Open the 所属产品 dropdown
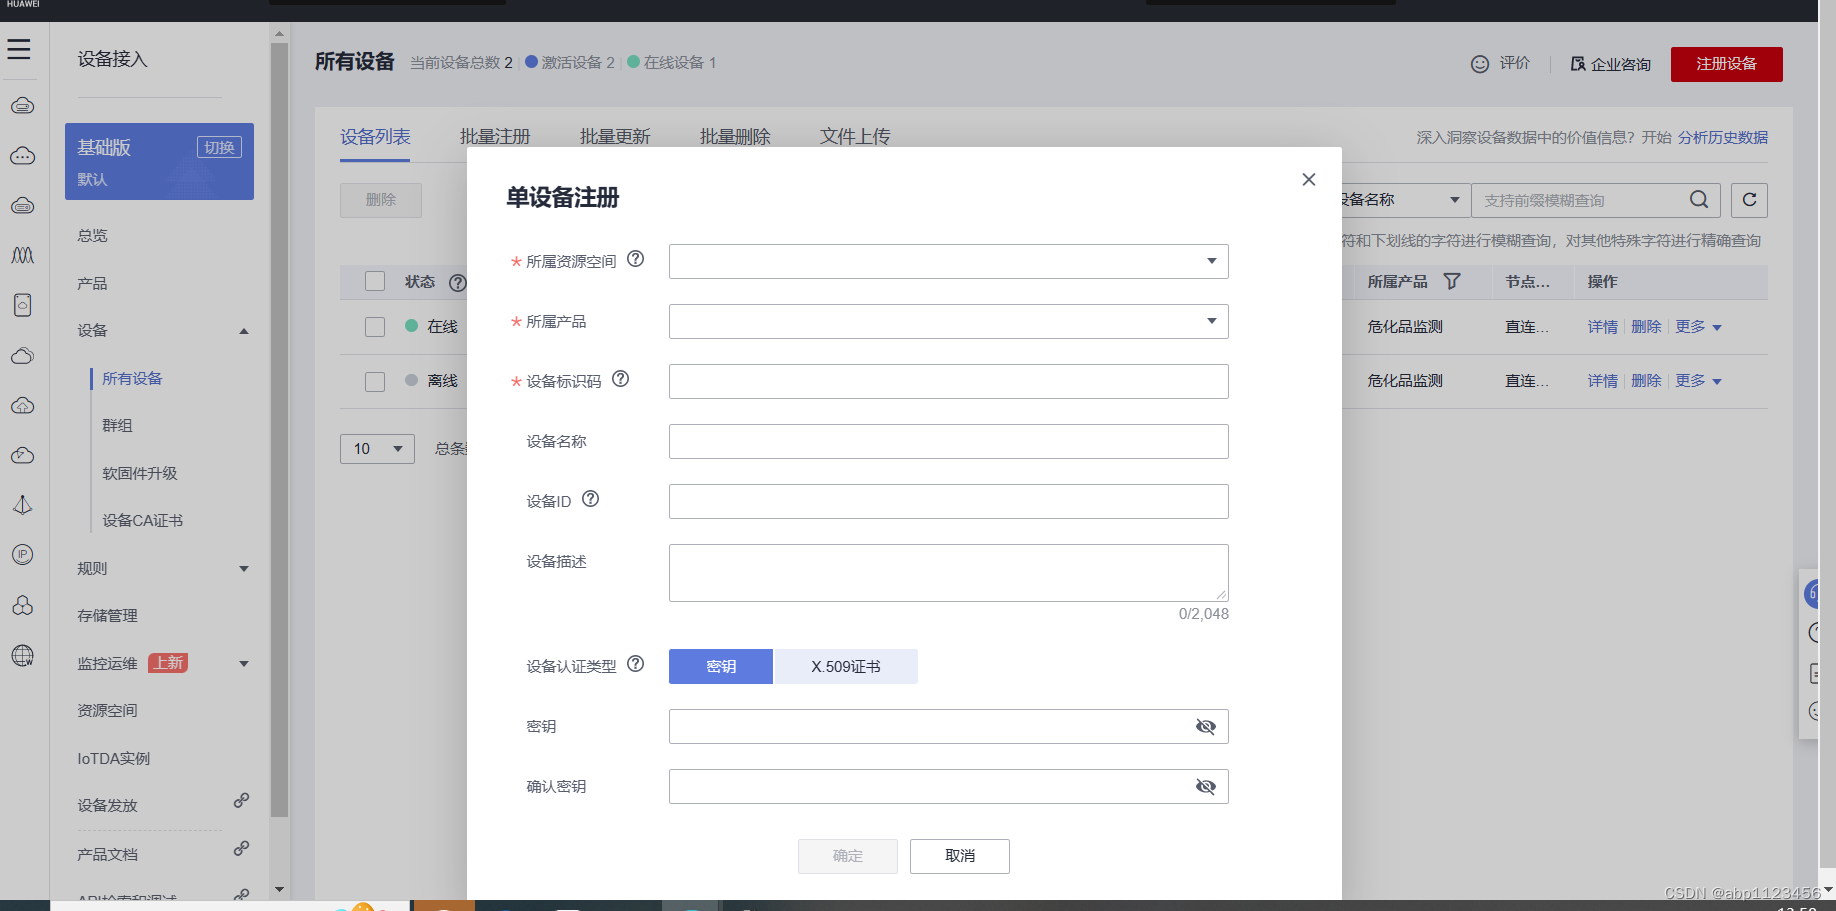This screenshot has height=911, width=1836. tap(949, 321)
